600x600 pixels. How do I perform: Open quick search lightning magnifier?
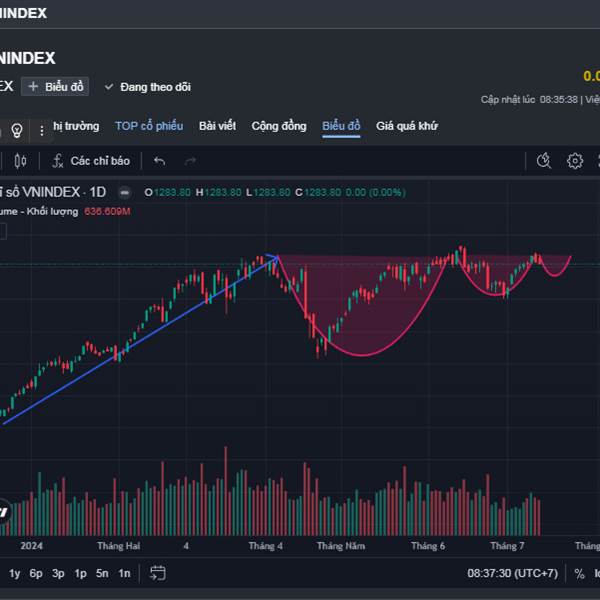(x=544, y=161)
